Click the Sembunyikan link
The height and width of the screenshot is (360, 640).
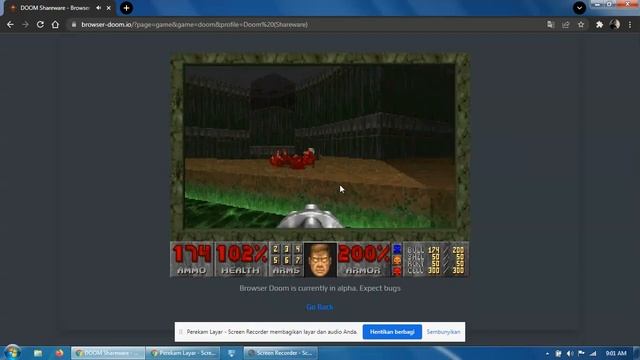coord(443,332)
